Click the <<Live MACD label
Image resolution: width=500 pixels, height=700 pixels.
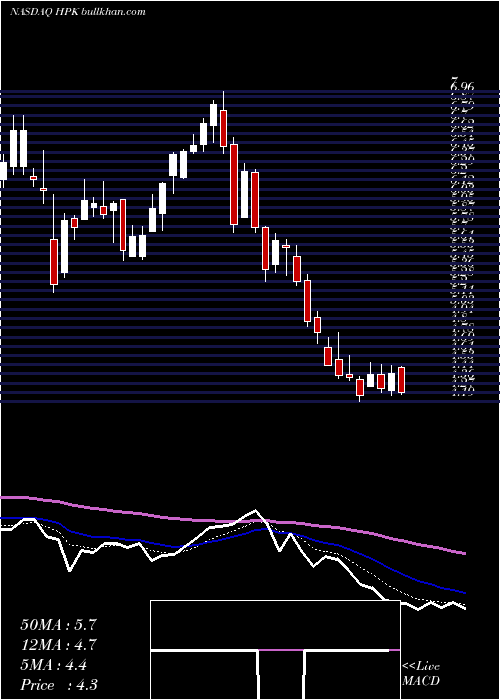click(x=421, y=674)
